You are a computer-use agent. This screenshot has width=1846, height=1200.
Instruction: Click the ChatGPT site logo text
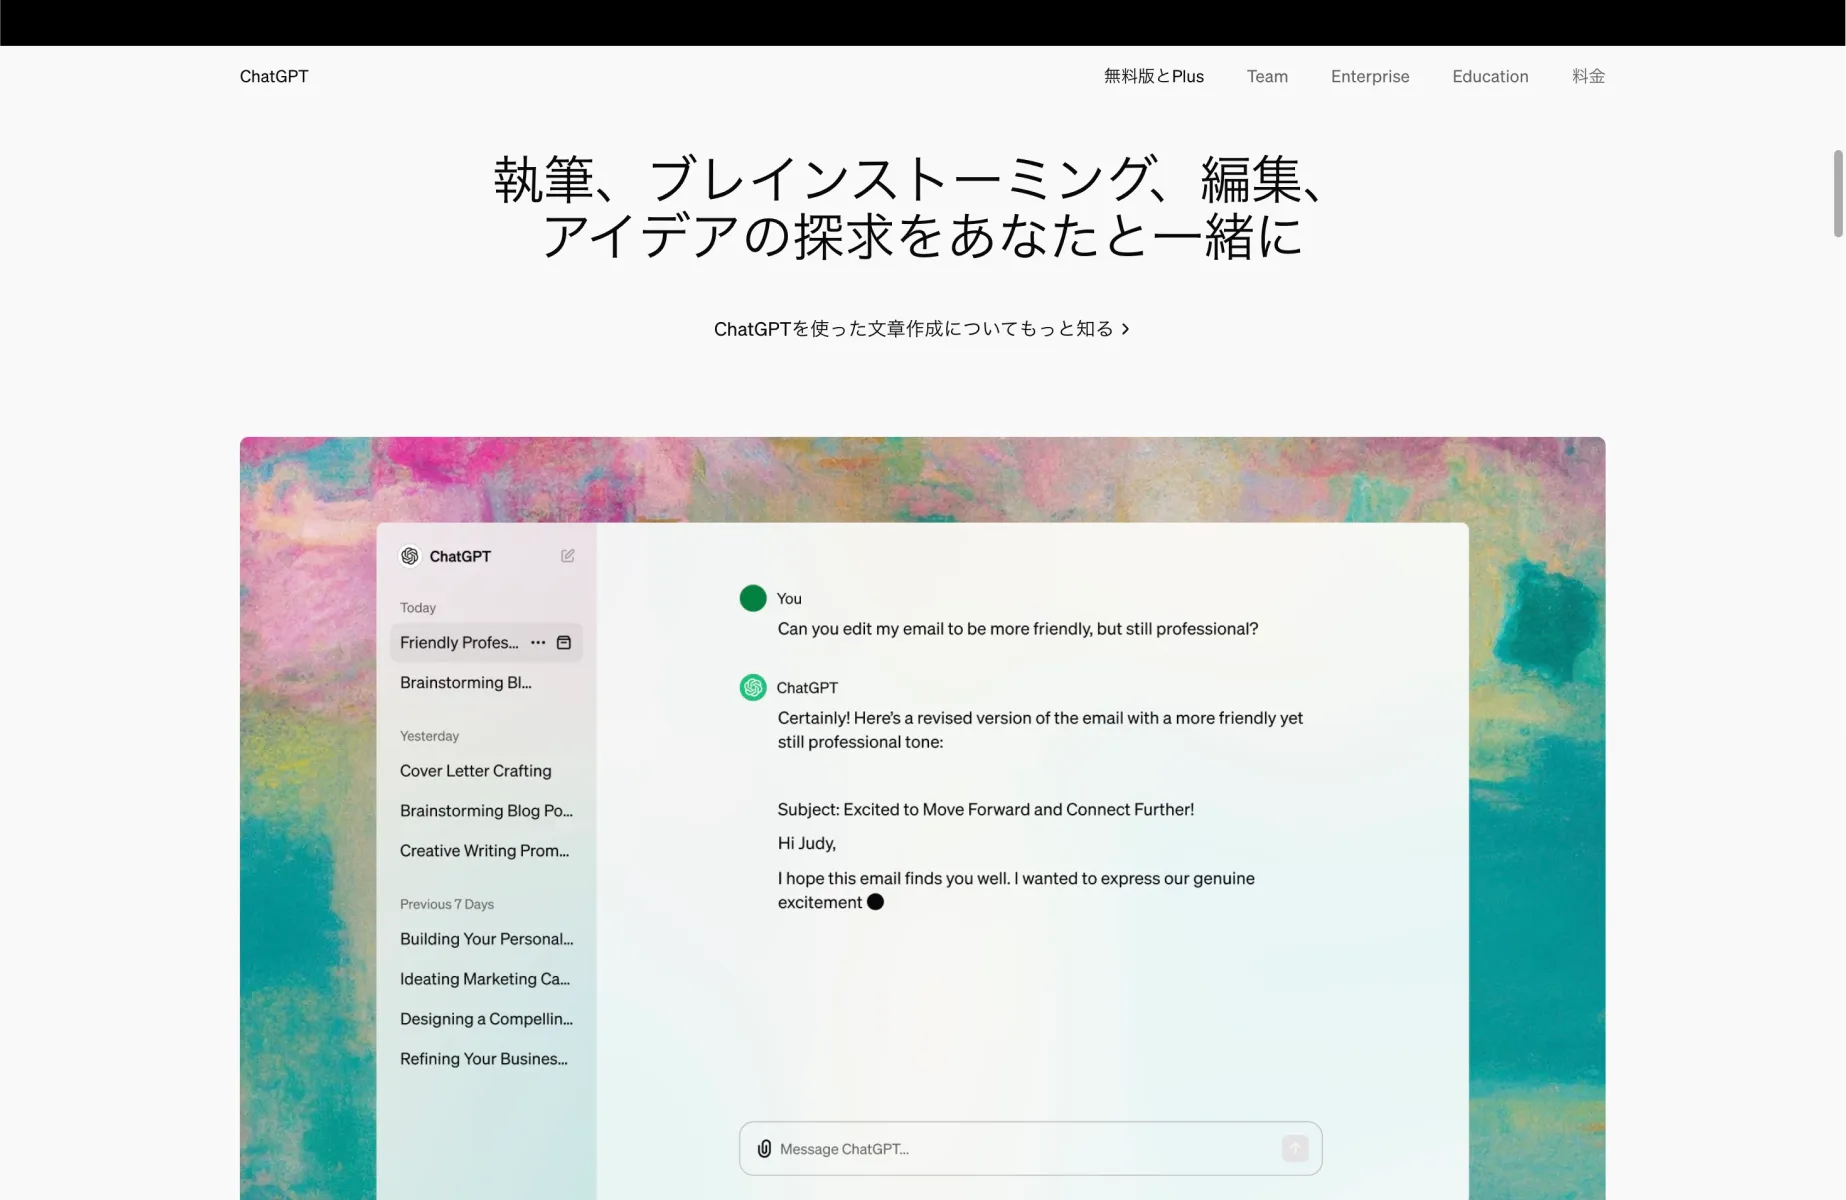(274, 76)
